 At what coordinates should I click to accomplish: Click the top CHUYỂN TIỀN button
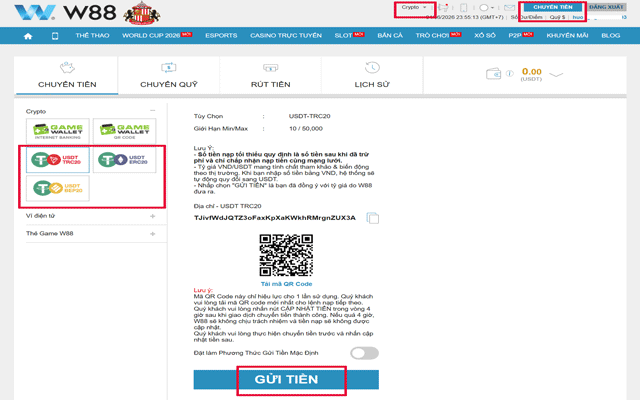(553, 7)
